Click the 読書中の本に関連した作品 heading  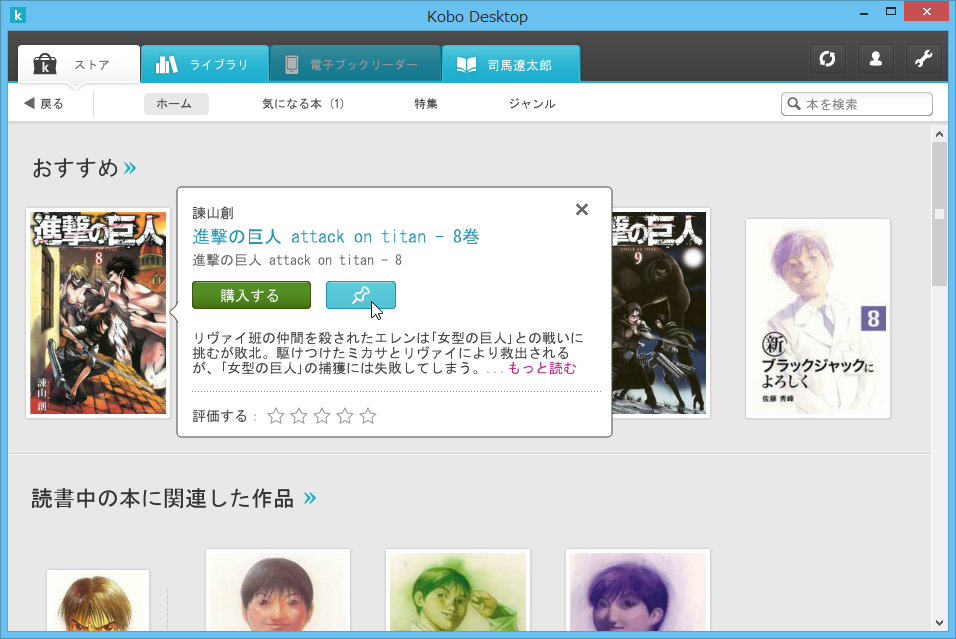(x=163, y=498)
